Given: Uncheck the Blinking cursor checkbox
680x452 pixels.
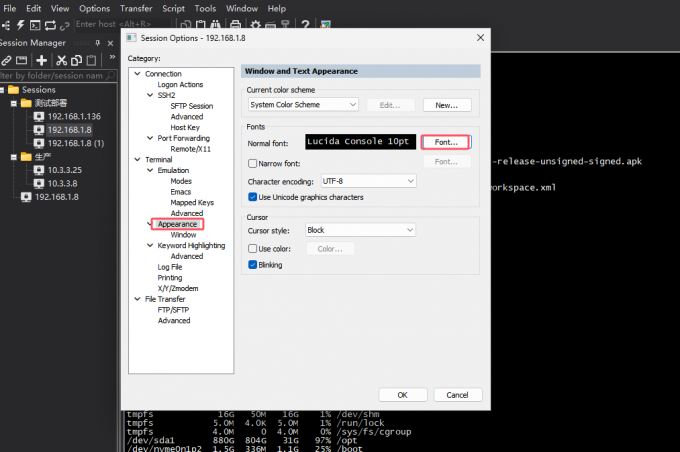Looking at the screenshot, I should point(252,265).
